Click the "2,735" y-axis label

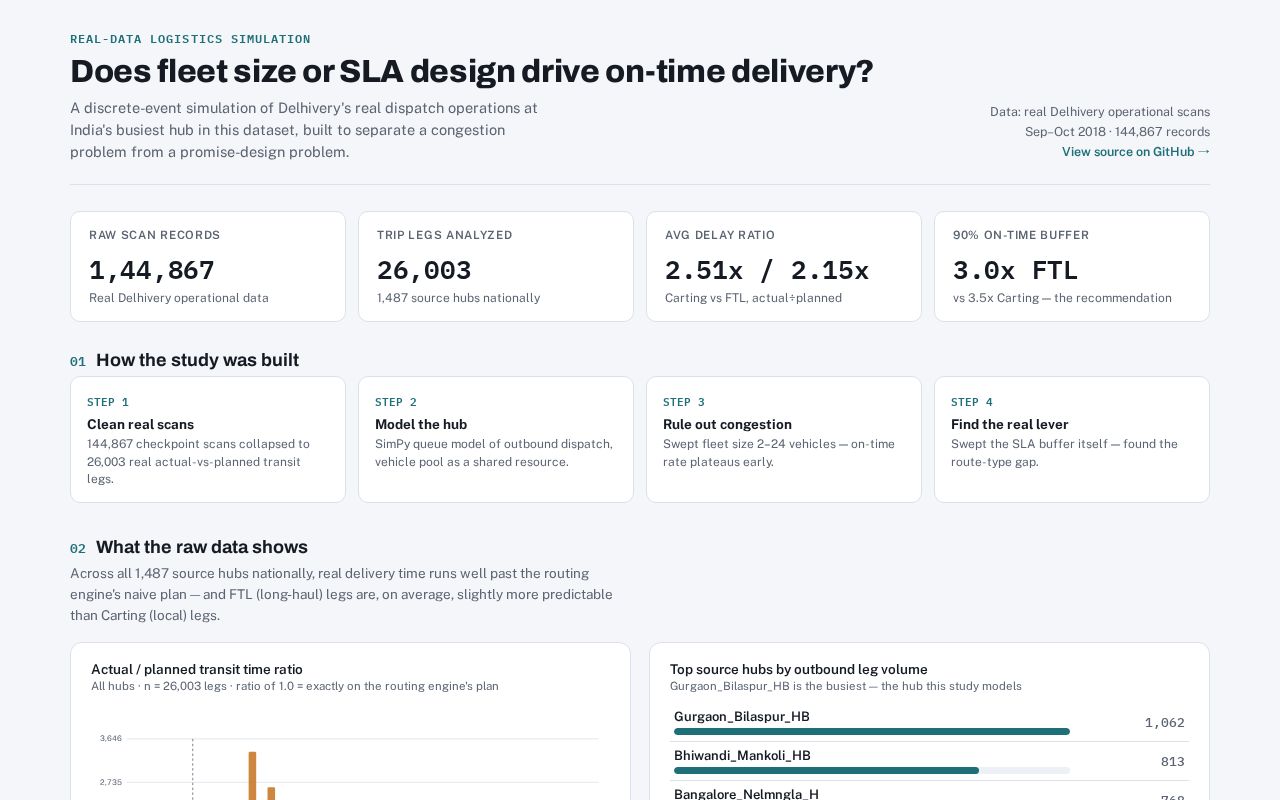click(x=111, y=782)
